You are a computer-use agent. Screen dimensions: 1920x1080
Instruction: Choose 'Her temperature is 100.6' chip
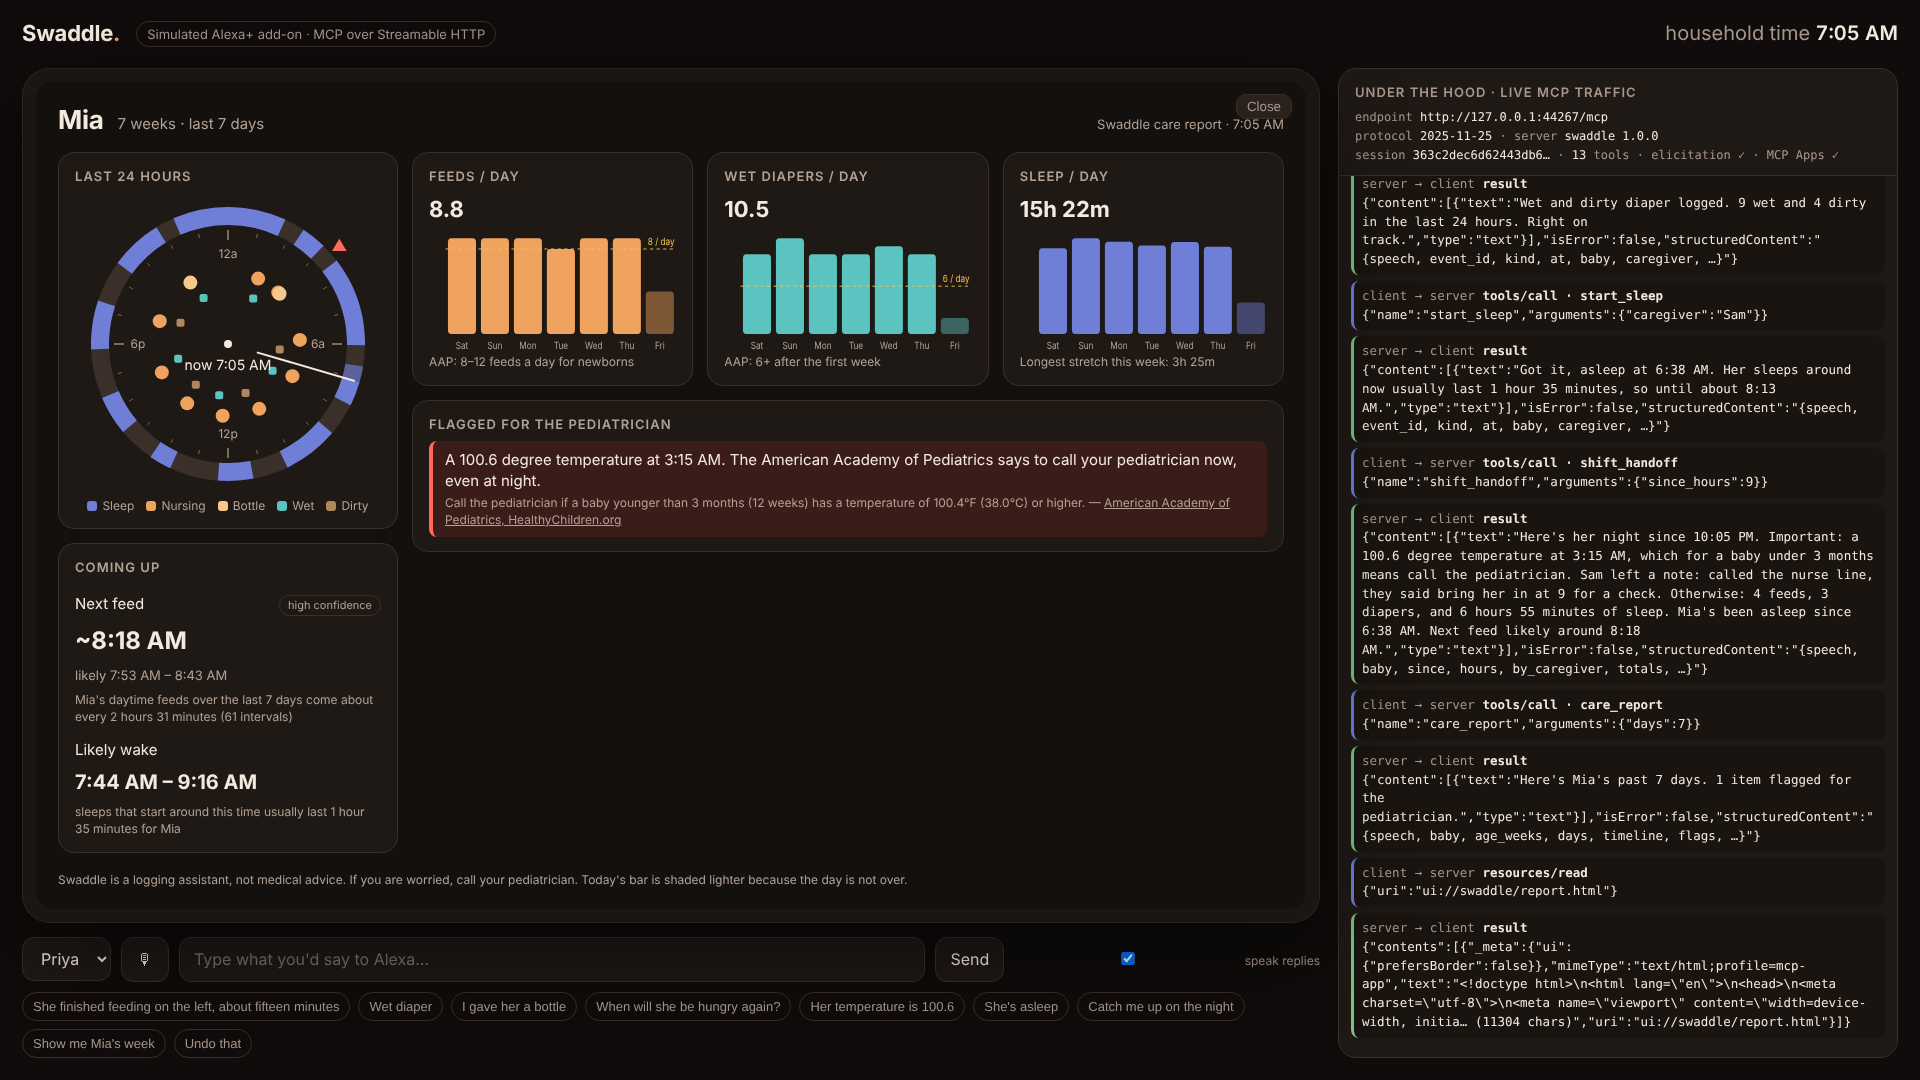click(882, 1006)
